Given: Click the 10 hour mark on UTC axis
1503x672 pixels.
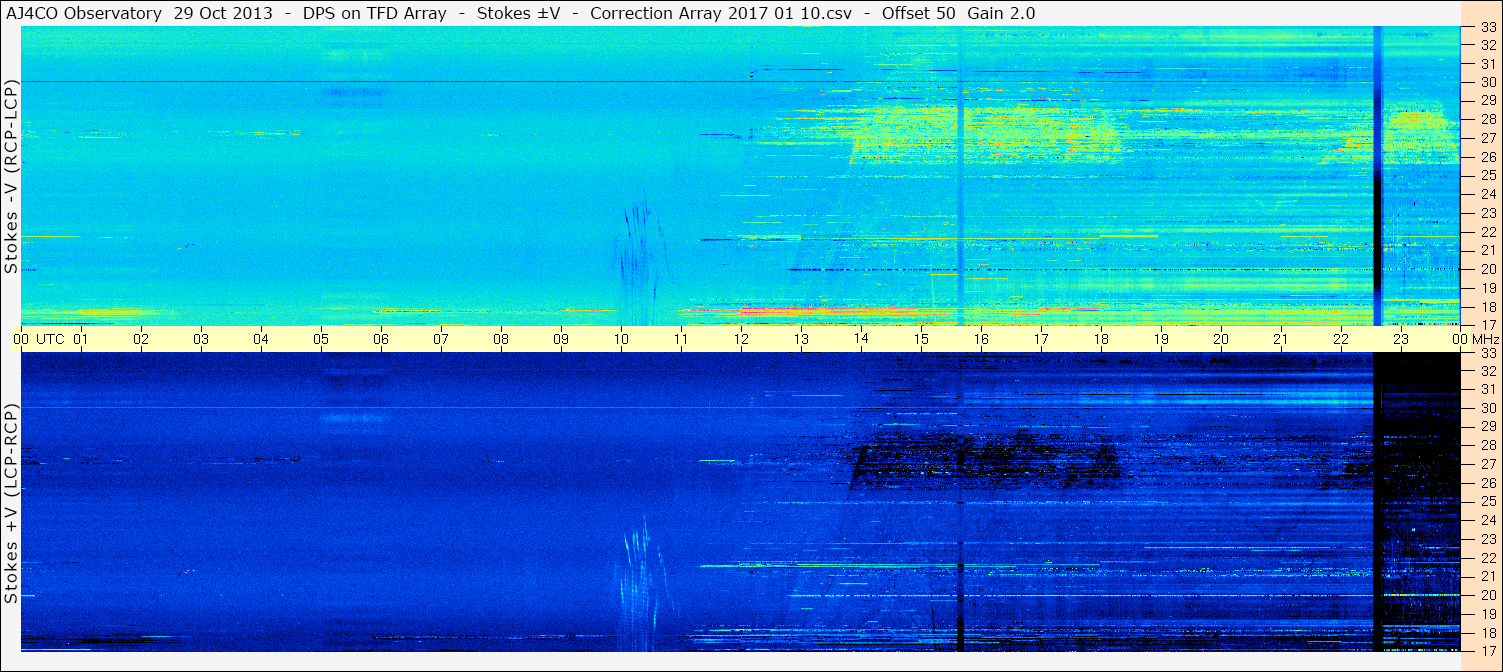Looking at the screenshot, I should tap(621, 339).
